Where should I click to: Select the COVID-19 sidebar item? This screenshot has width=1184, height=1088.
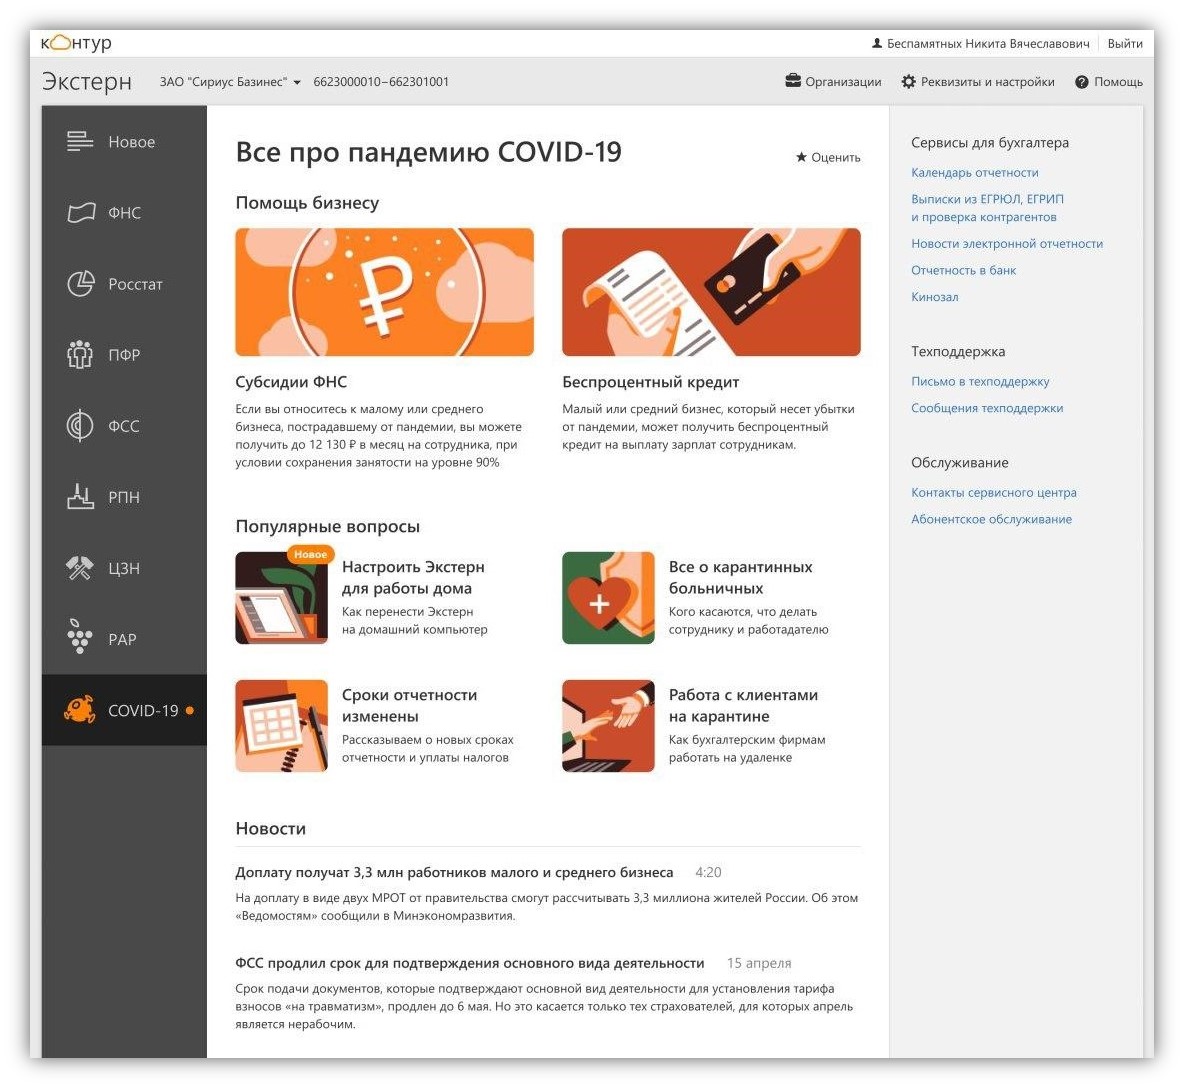point(124,710)
